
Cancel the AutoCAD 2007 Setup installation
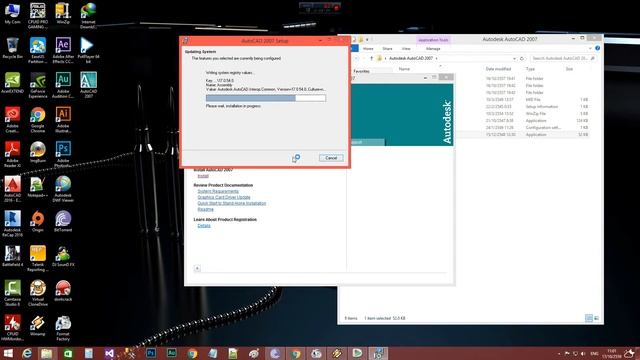click(x=331, y=158)
